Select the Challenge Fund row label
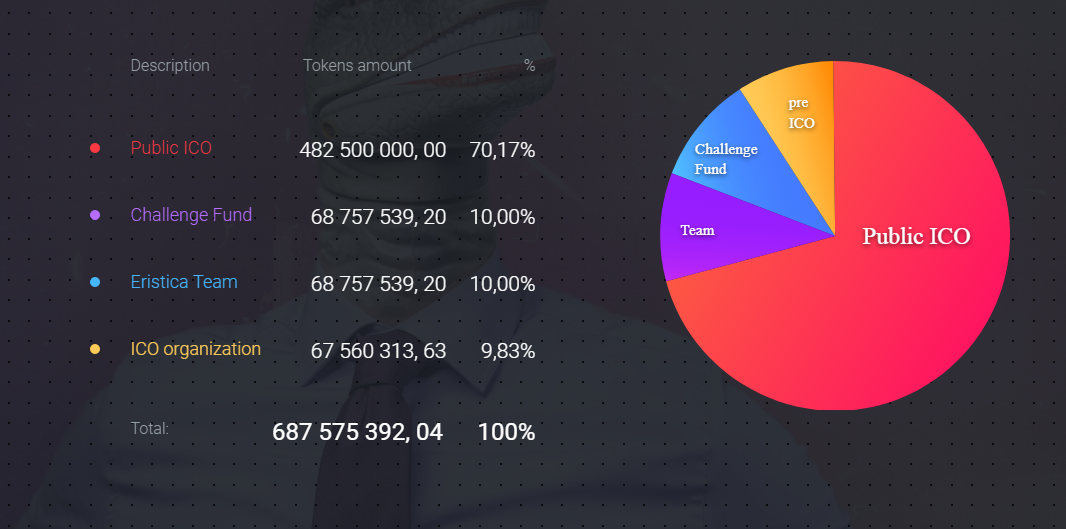This screenshot has height=529, width=1066. pos(191,215)
